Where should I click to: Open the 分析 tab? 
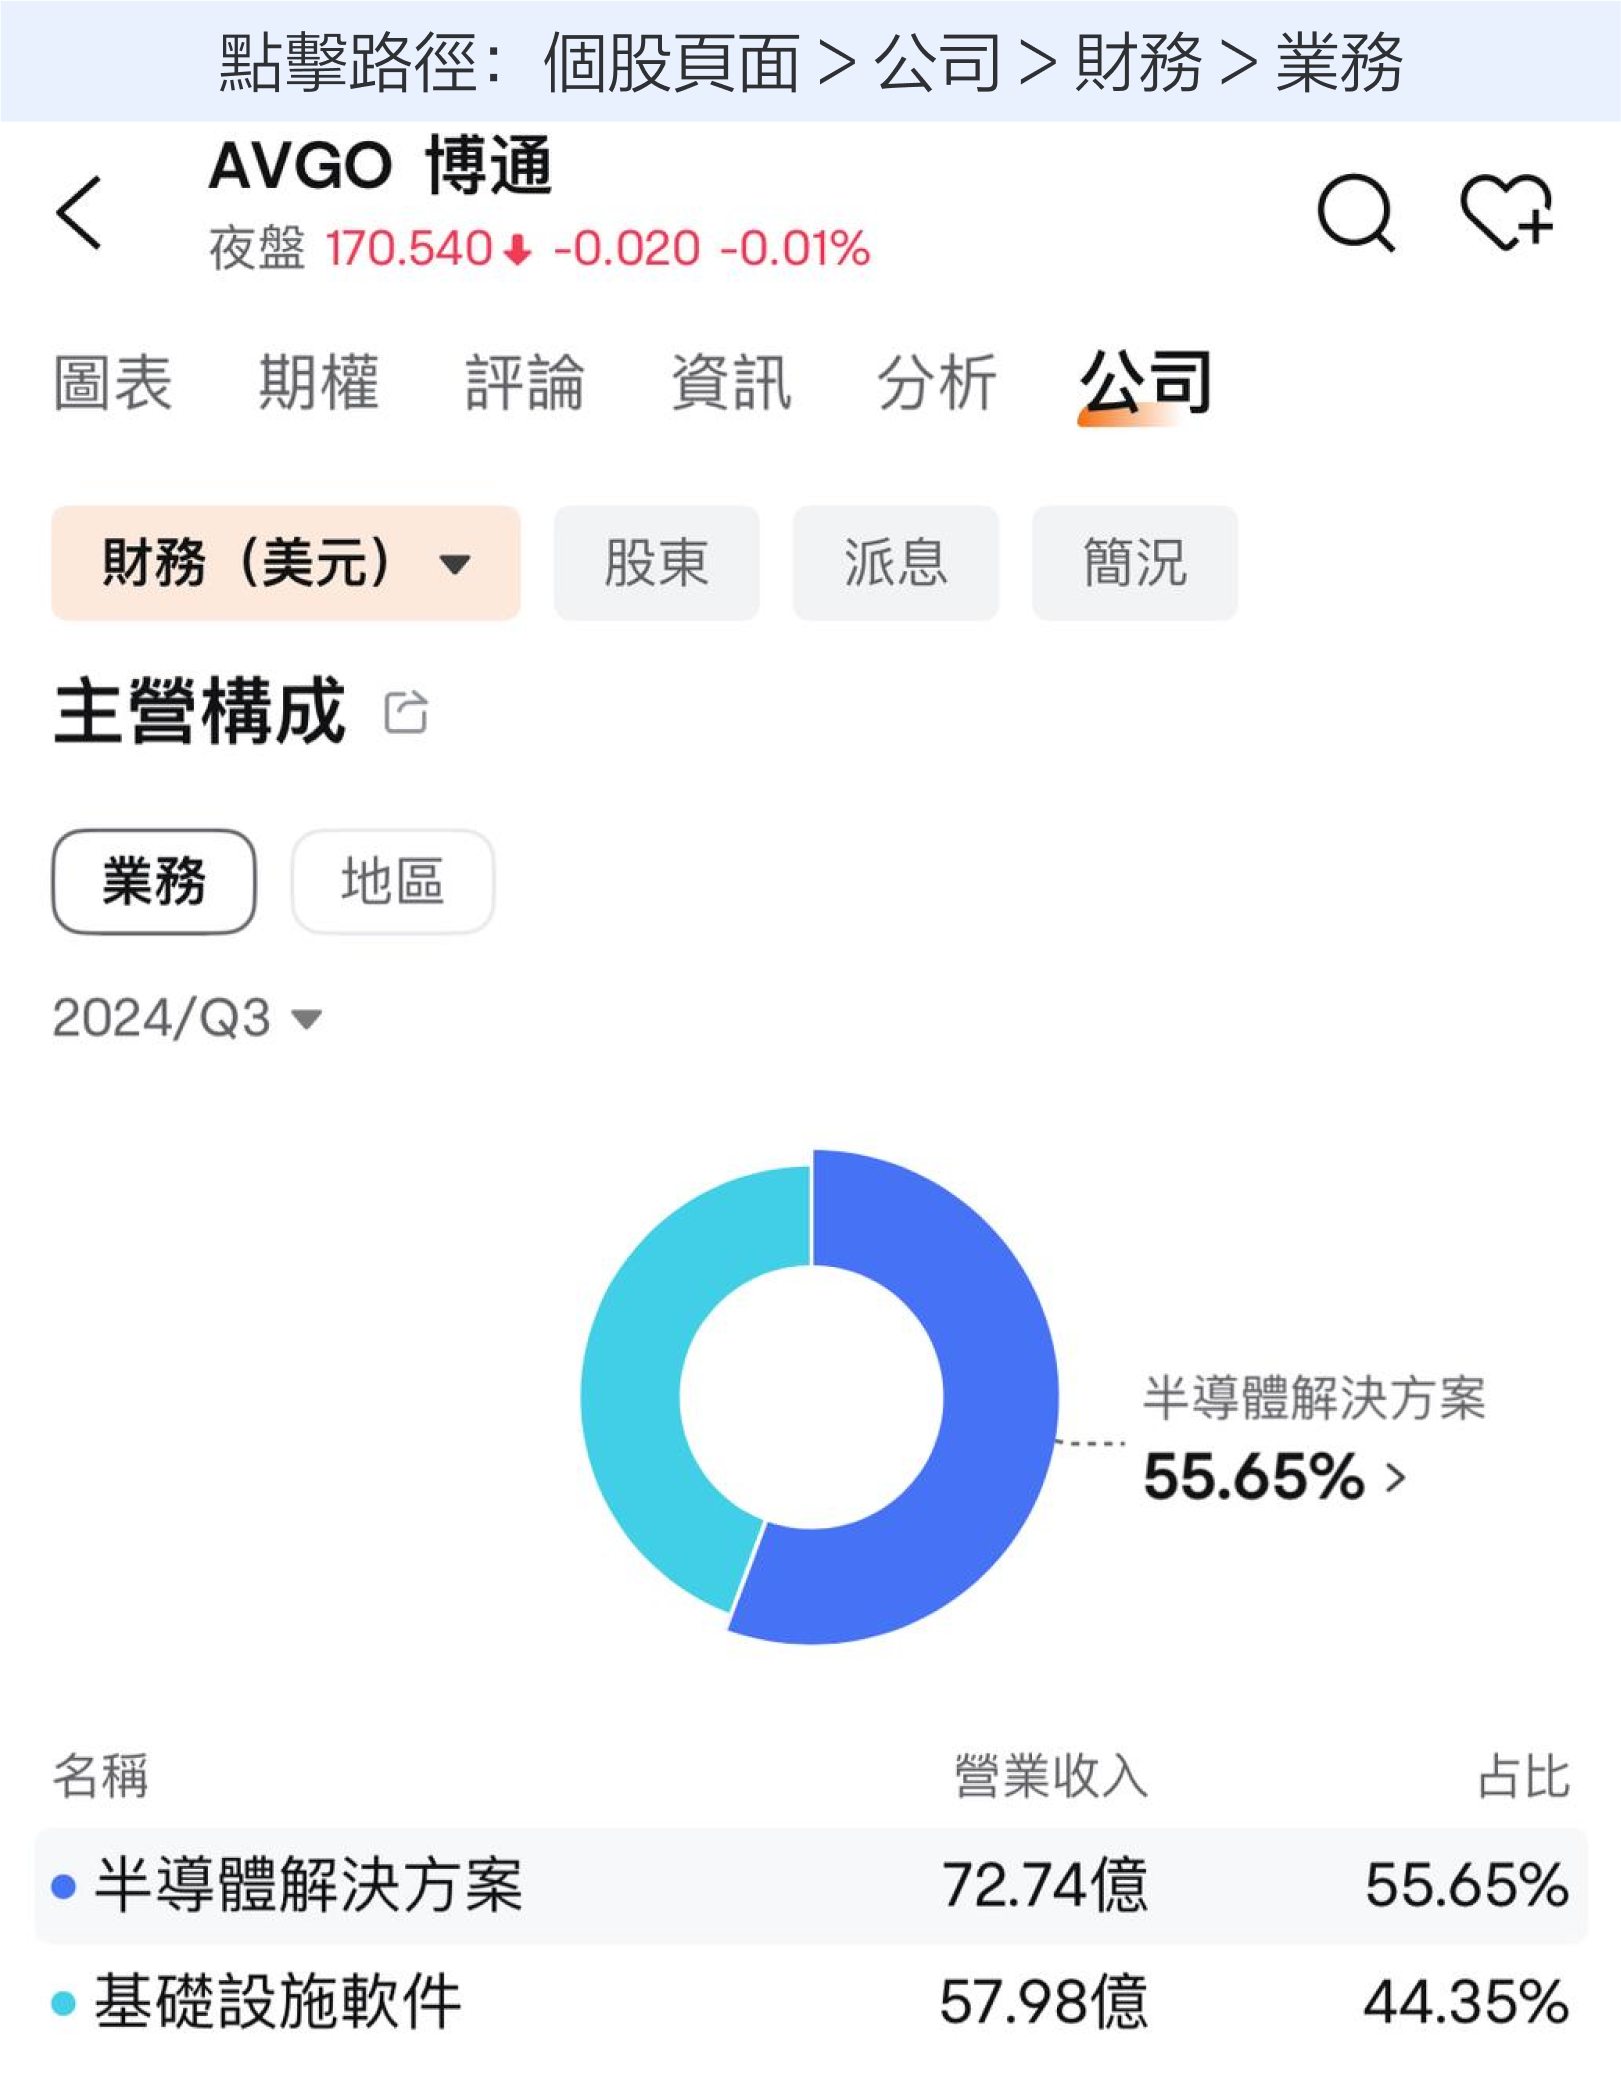[x=937, y=383]
